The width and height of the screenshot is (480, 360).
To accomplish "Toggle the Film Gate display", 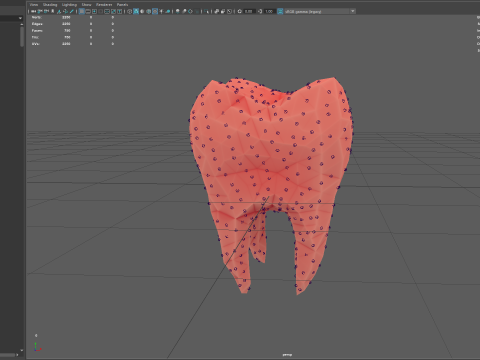I will pos(88,11).
